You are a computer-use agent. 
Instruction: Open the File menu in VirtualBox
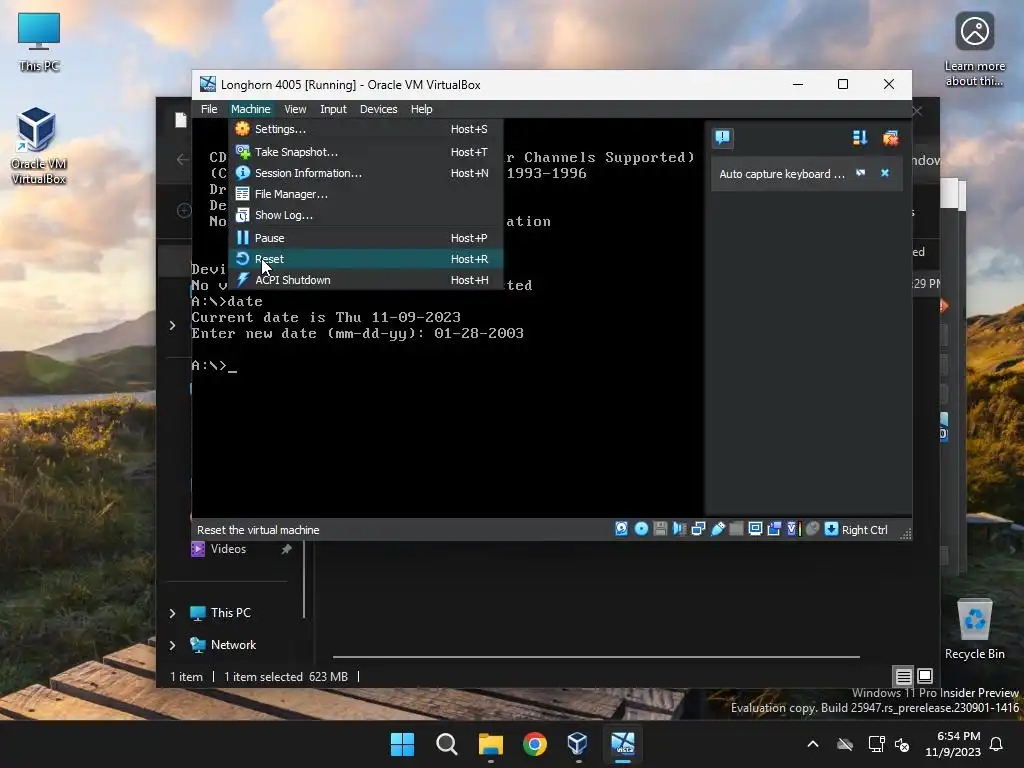[x=209, y=109]
